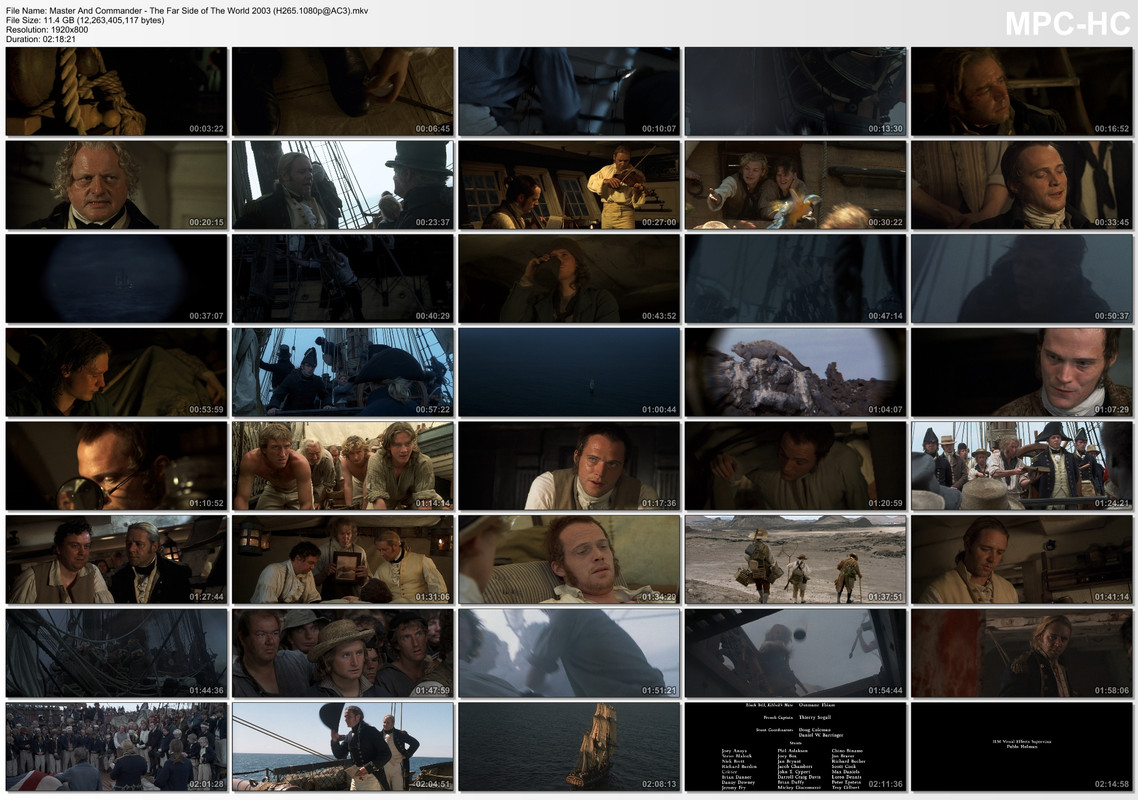Screen dimensions: 1138x800
Task: Select the final credits frame at 02:14:58
Action: point(1022,747)
